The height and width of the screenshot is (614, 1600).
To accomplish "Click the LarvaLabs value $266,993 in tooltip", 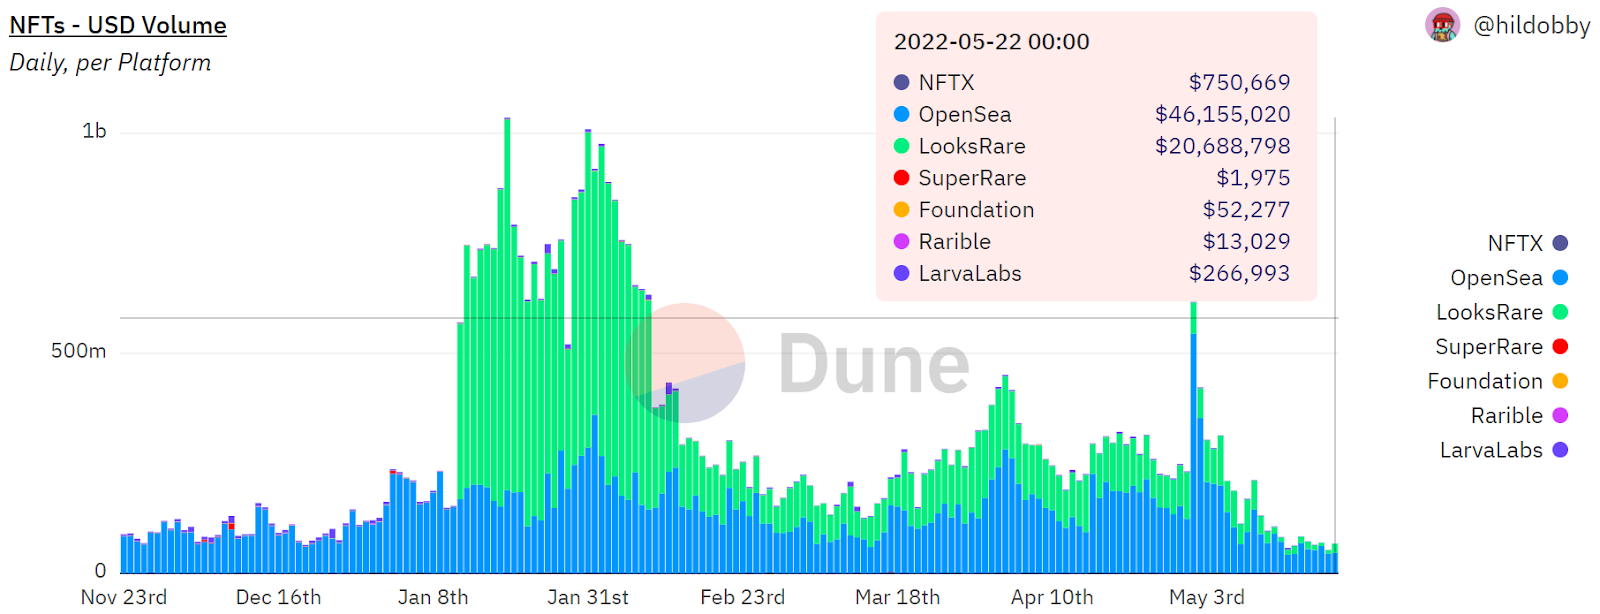I will click(x=1239, y=273).
